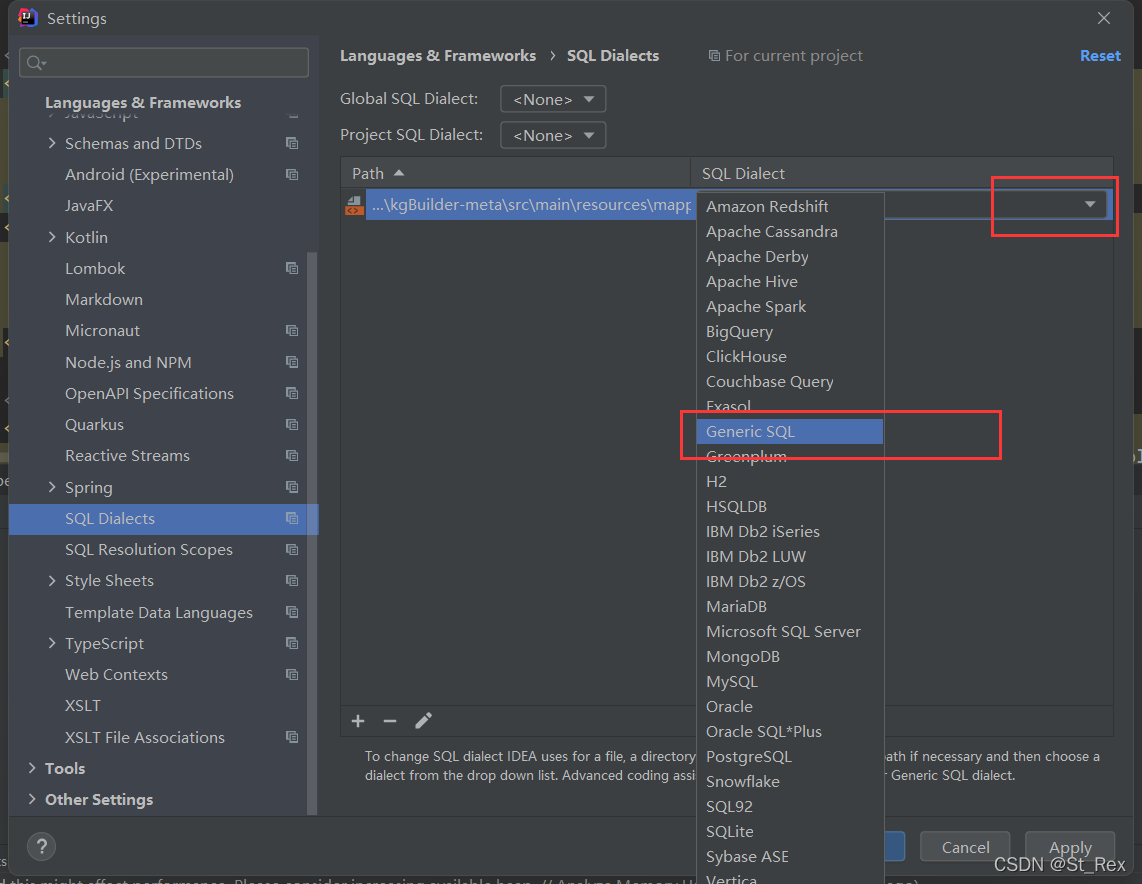
Task: Select the kgBuilder-meta mapper path row
Action: coord(529,205)
